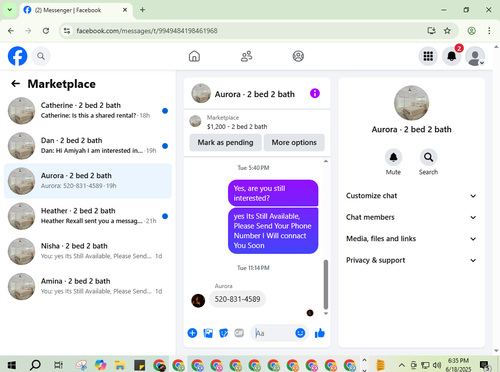Open File Explorer from taskbar

(x=120, y=365)
